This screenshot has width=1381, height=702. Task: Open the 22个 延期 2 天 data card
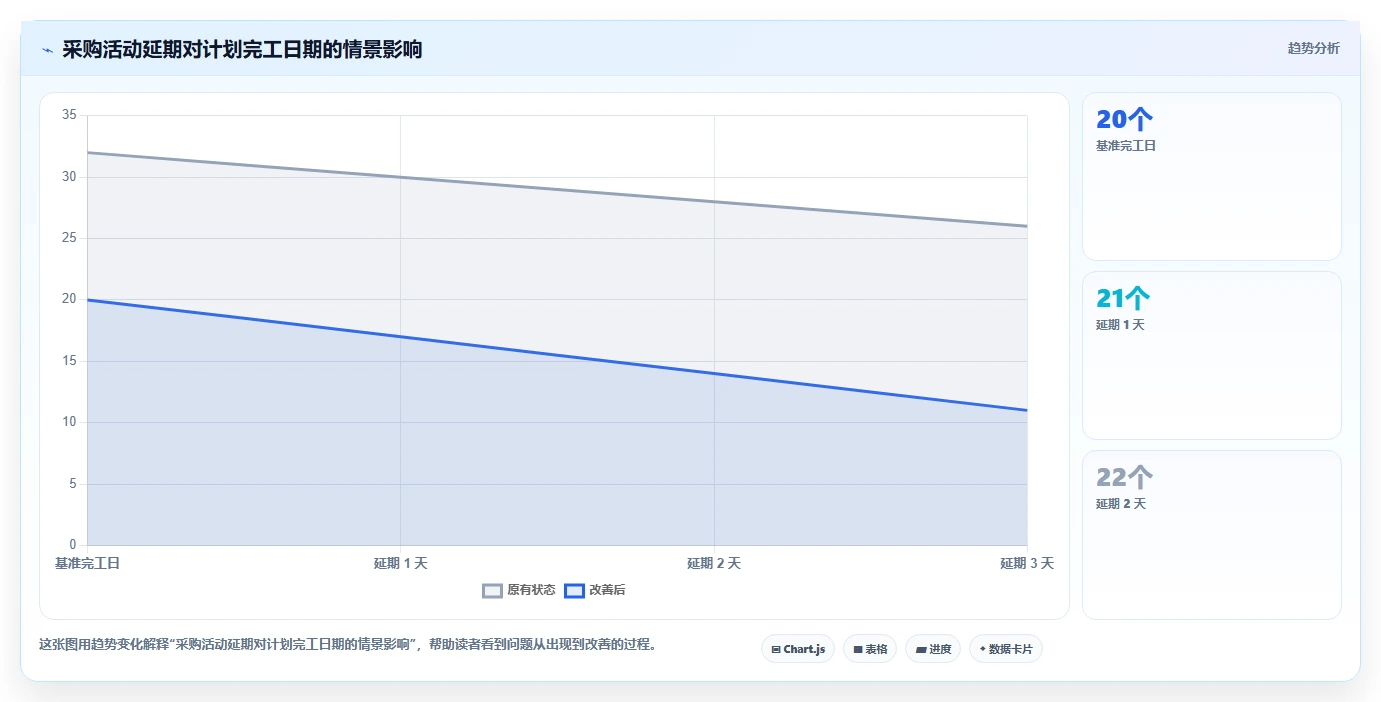[1211, 535]
